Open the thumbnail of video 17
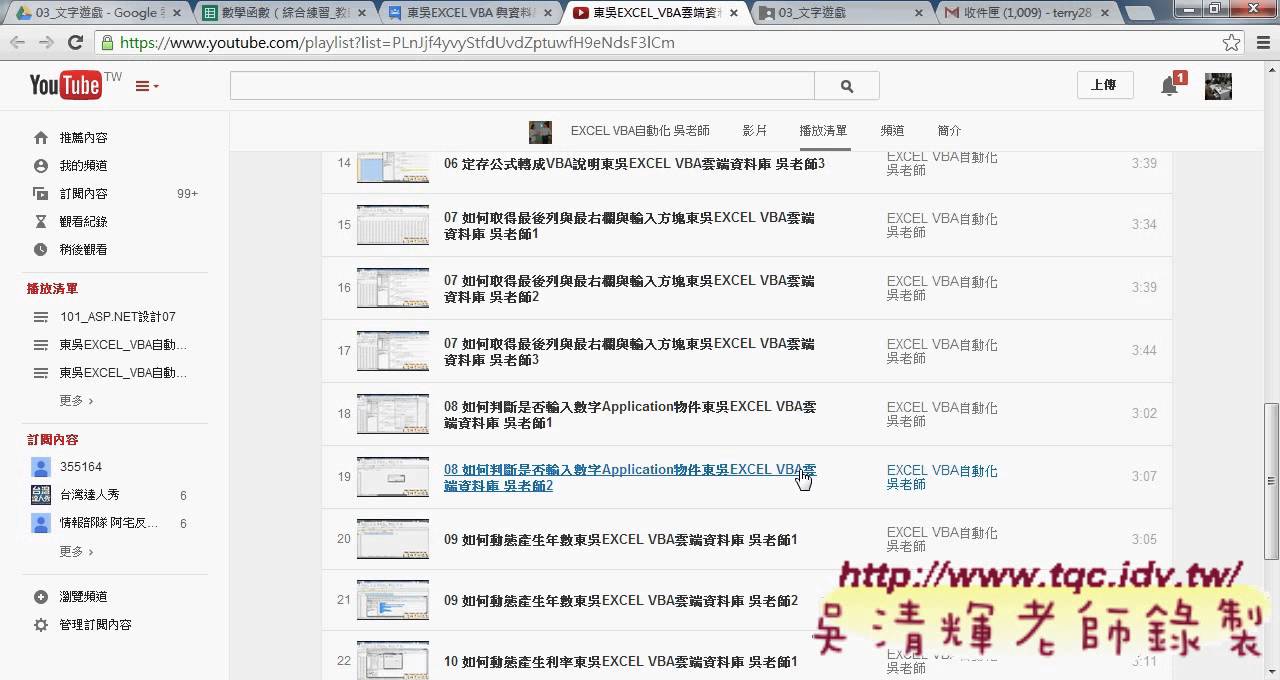 coord(393,351)
